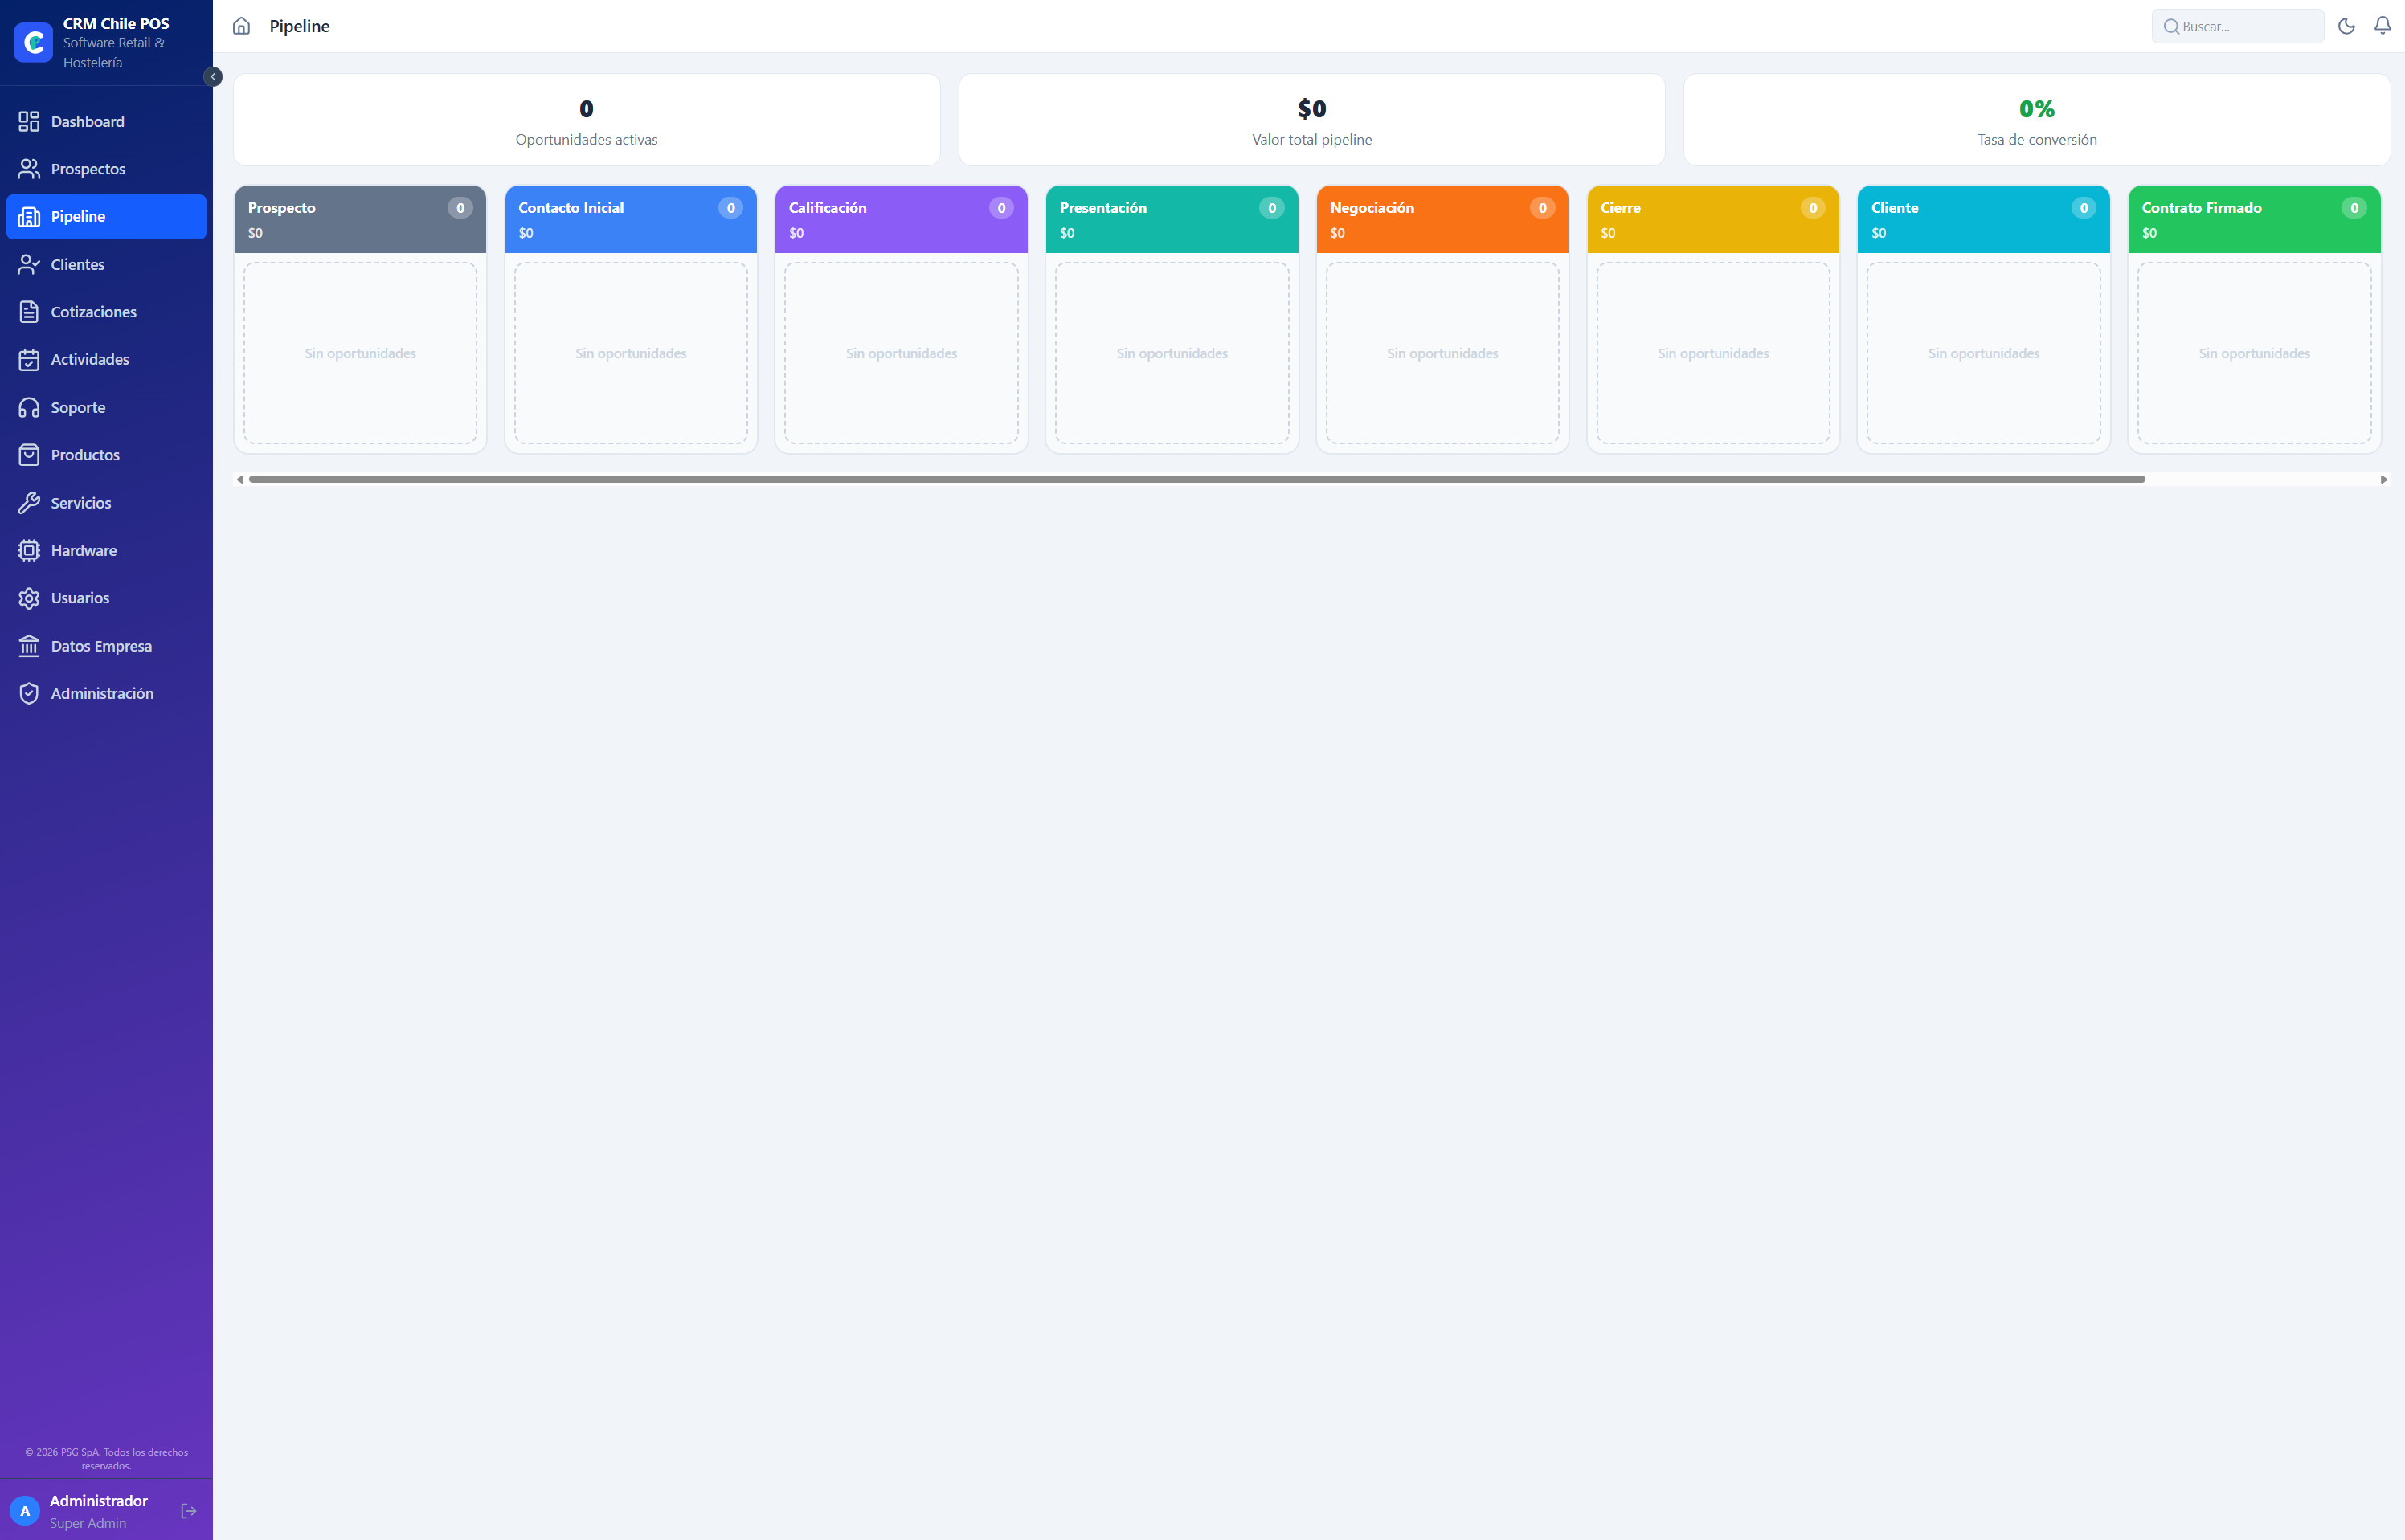The height and width of the screenshot is (1540, 2405).
Task: Open the Clientes menu label
Action: tap(78, 264)
